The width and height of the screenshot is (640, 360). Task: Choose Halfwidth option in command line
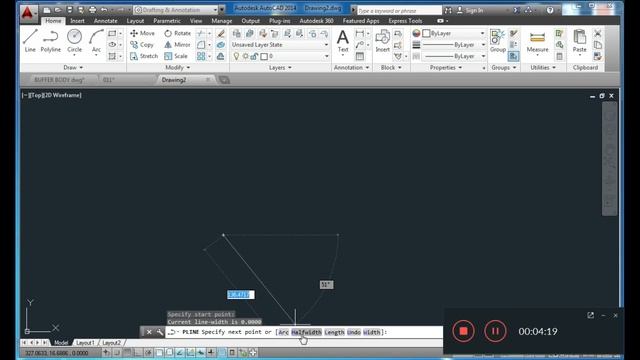click(x=306, y=332)
